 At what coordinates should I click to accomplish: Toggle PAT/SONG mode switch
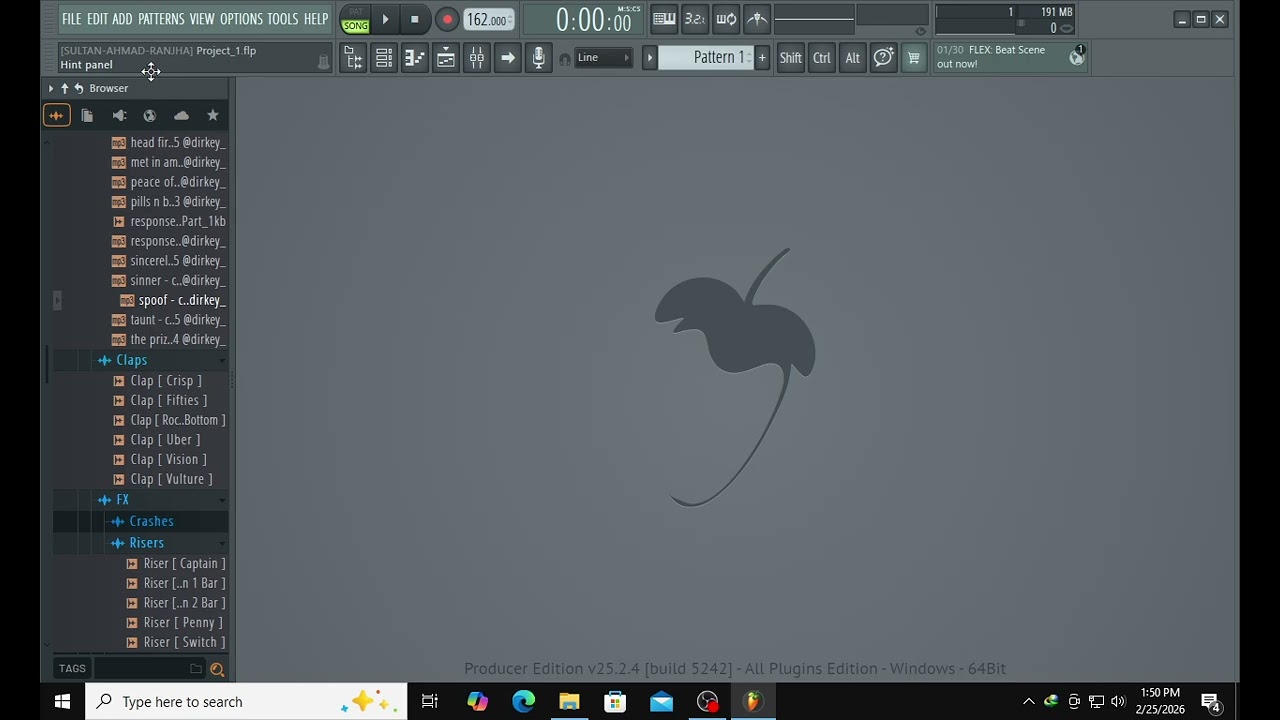tap(355, 20)
